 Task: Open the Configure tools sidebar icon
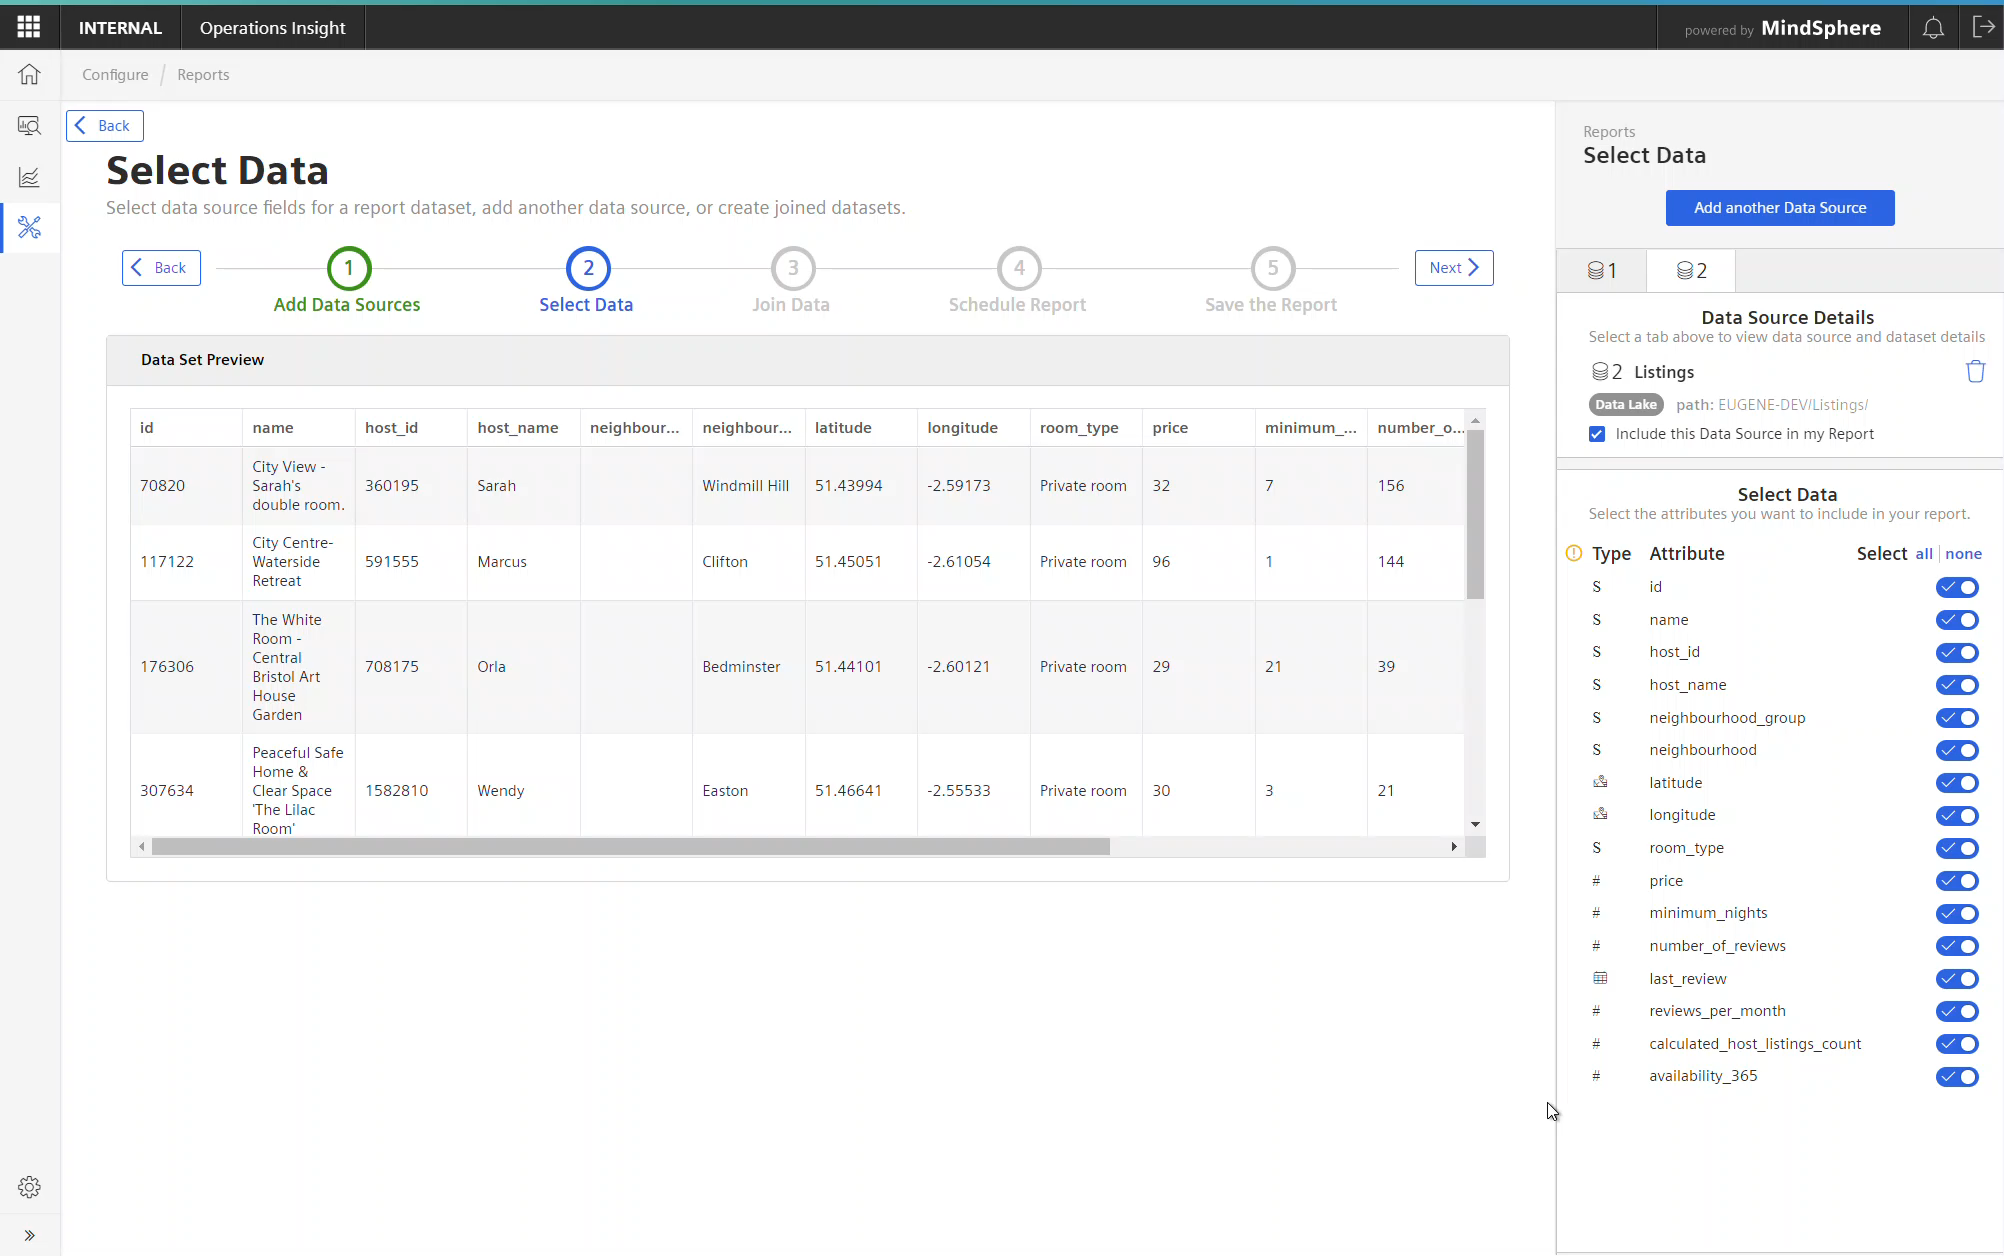click(29, 228)
